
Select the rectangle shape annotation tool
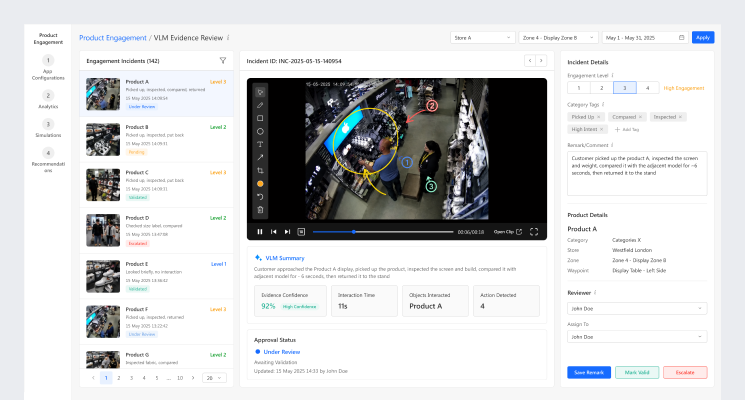click(260, 118)
